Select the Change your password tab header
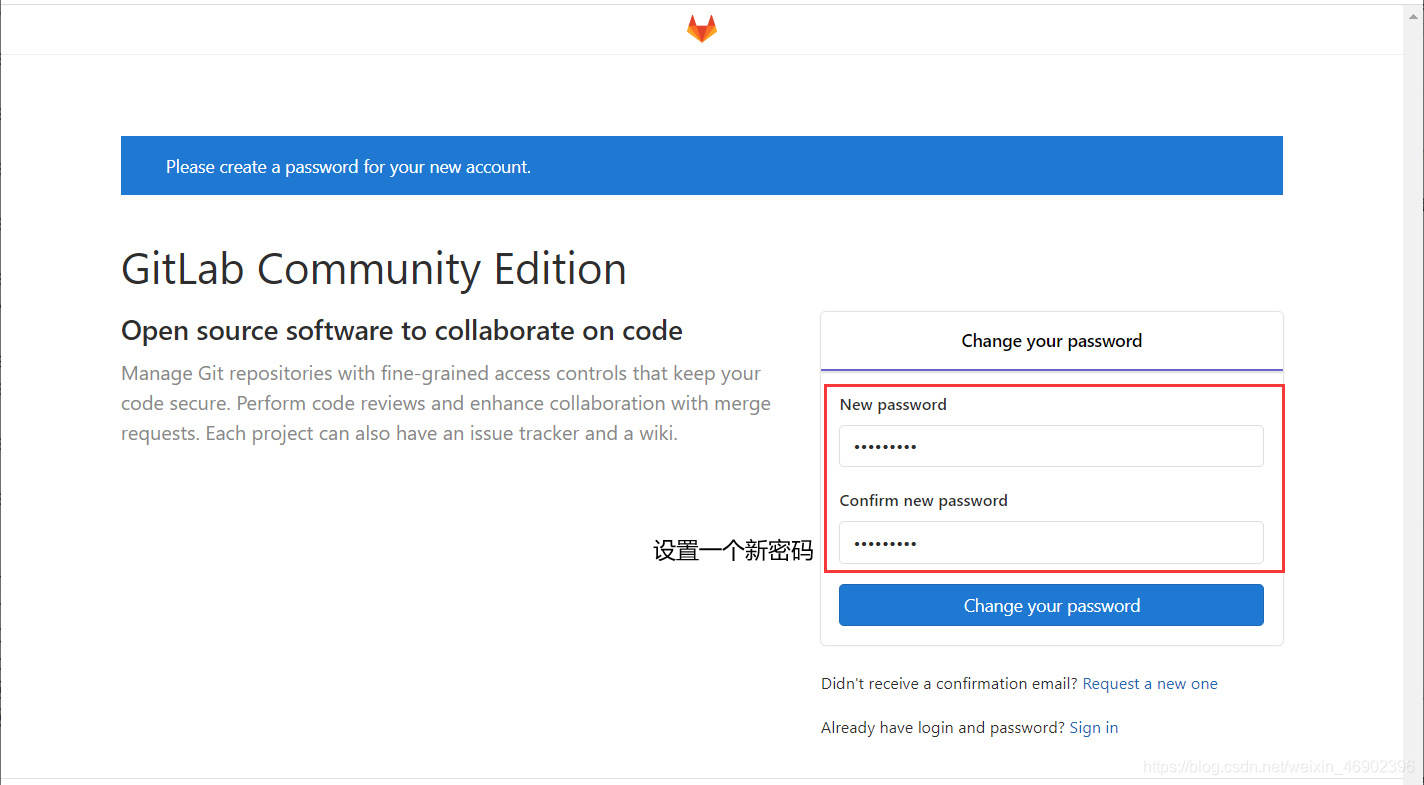This screenshot has width=1424, height=785. coord(1051,341)
